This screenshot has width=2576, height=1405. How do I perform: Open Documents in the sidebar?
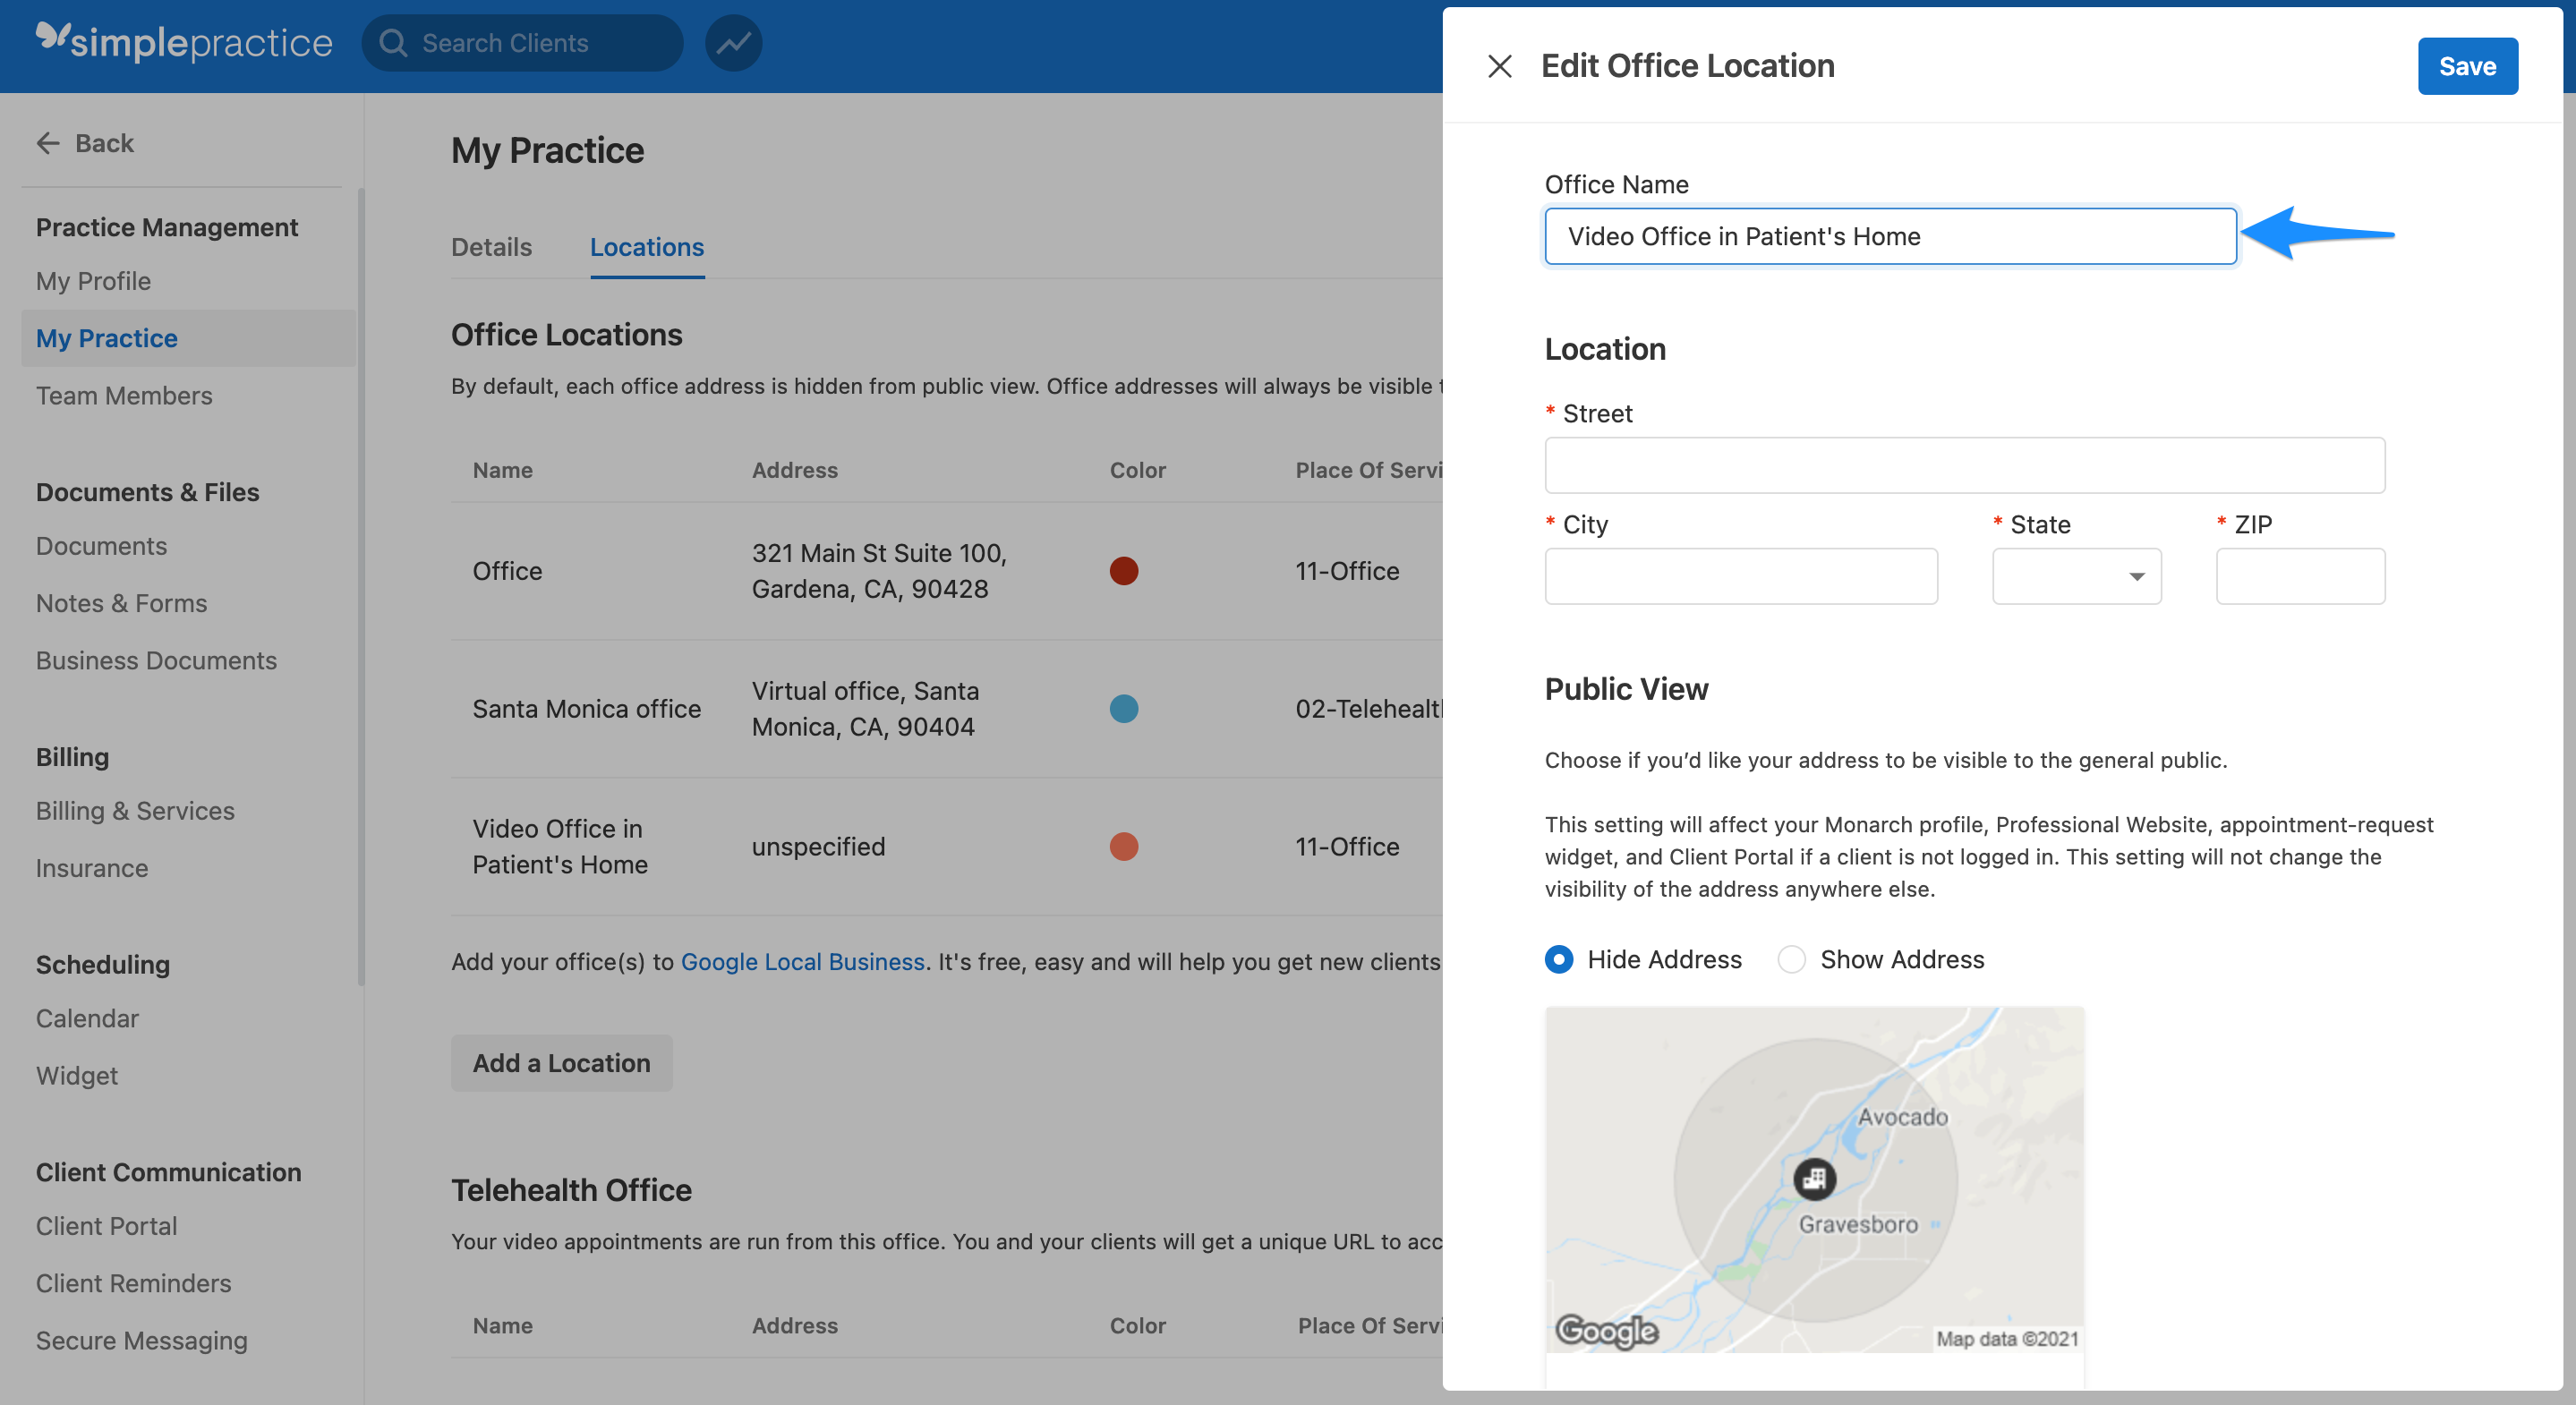click(x=101, y=546)
